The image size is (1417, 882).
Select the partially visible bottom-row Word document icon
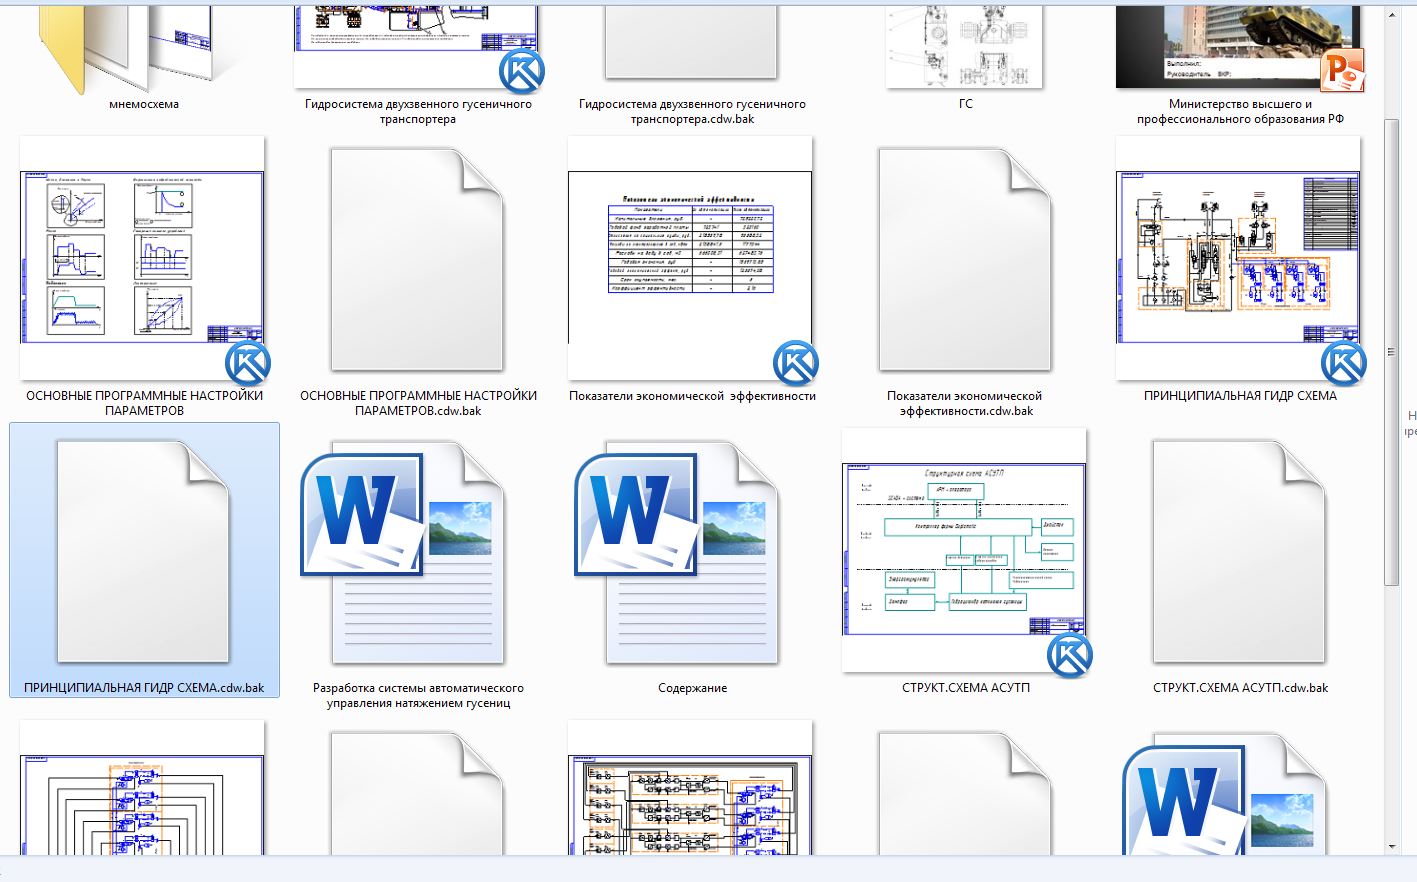pyautogui.click(x=1224, y=795)
